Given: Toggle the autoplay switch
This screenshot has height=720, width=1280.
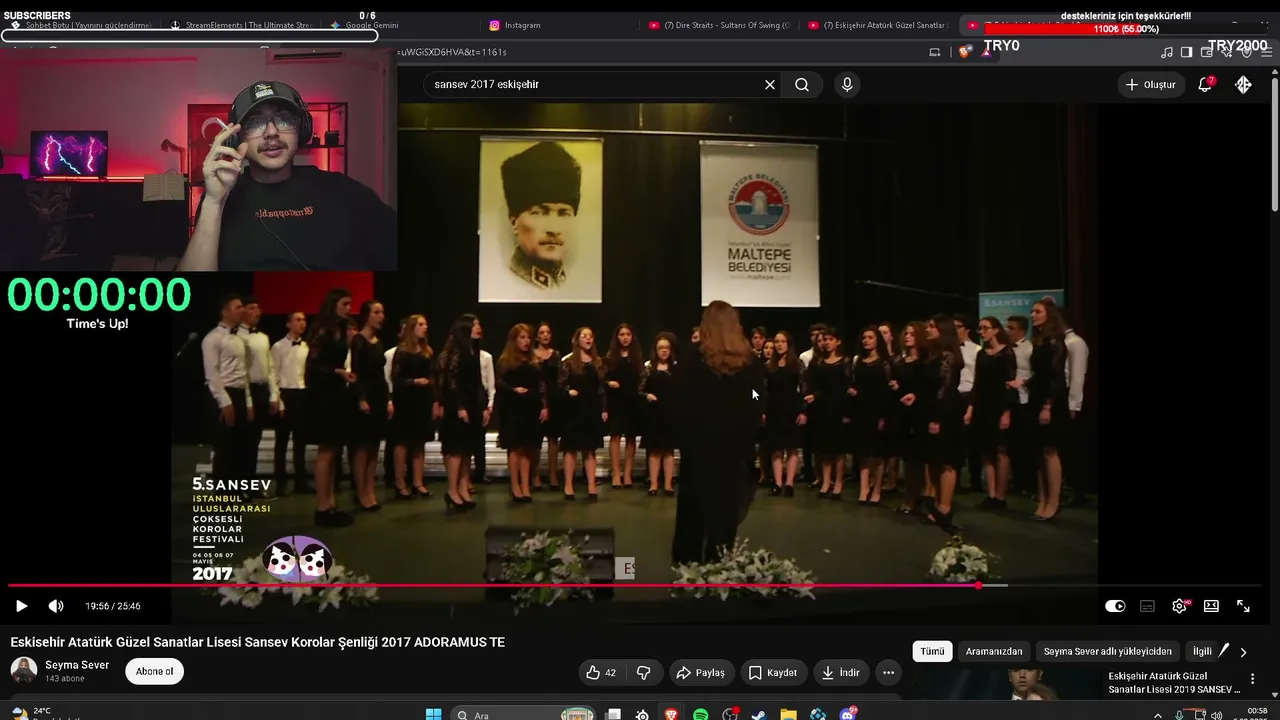Looking at the screenshot, I should click(1115, 606).
